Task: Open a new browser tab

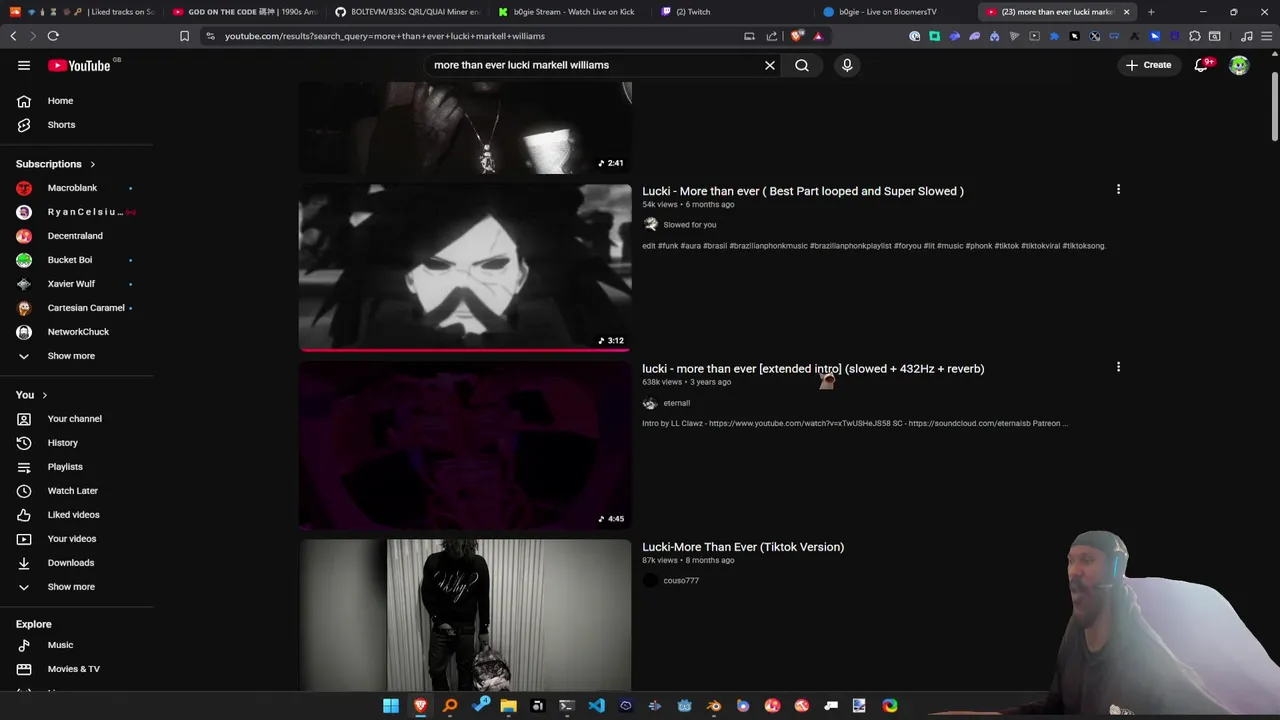Action: pos(1151,12)
